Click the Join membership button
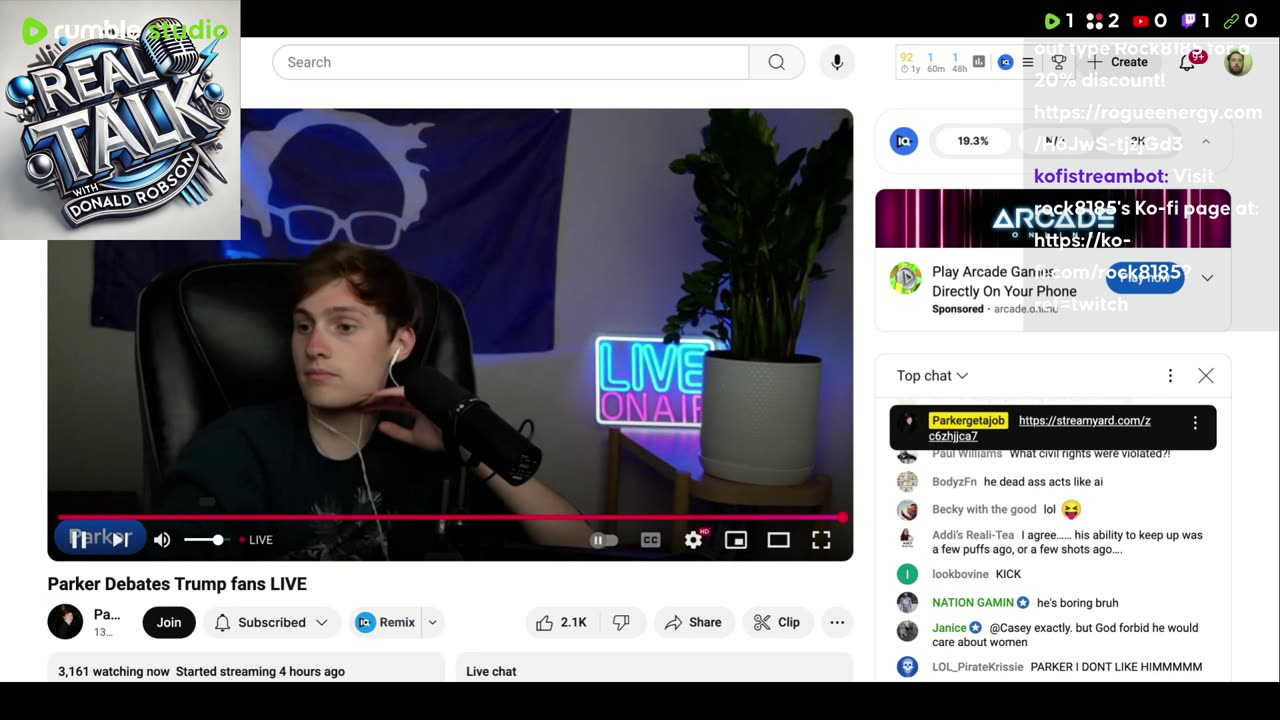The width and height of the screenshot is (1280, 720). coord(169,622)
